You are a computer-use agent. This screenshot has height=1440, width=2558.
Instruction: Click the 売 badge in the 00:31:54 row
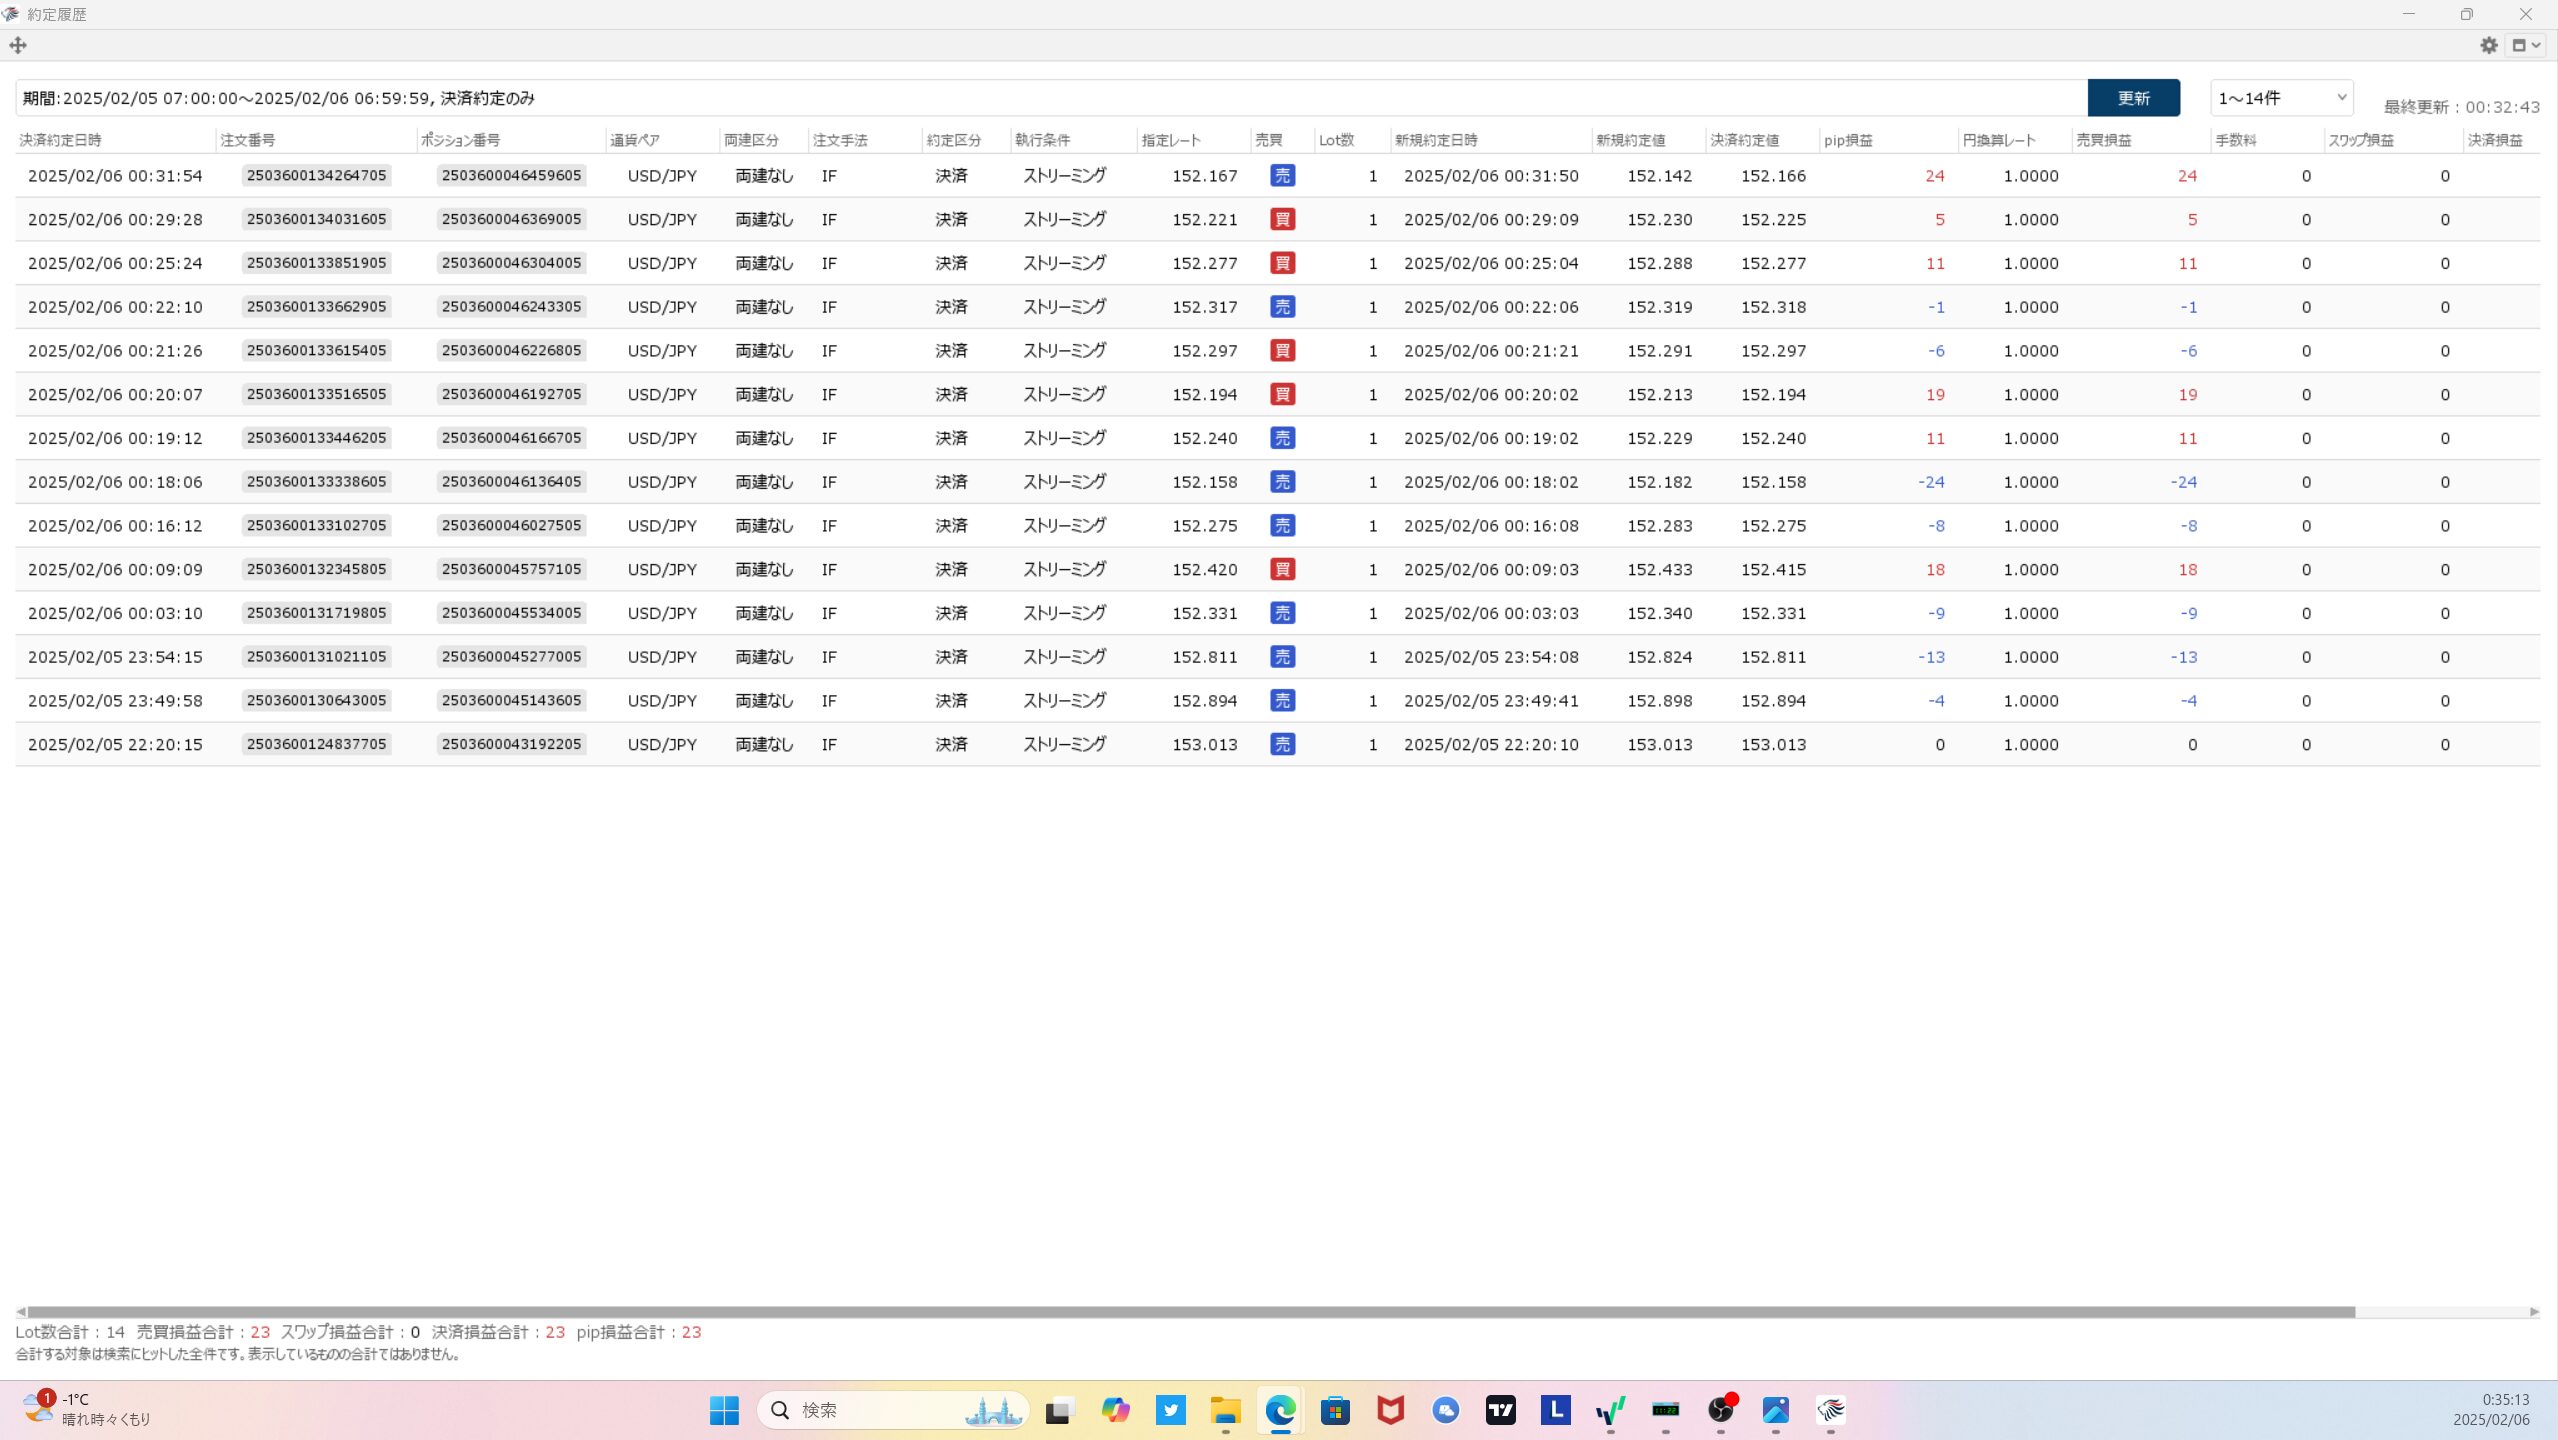click(1282, 176)
